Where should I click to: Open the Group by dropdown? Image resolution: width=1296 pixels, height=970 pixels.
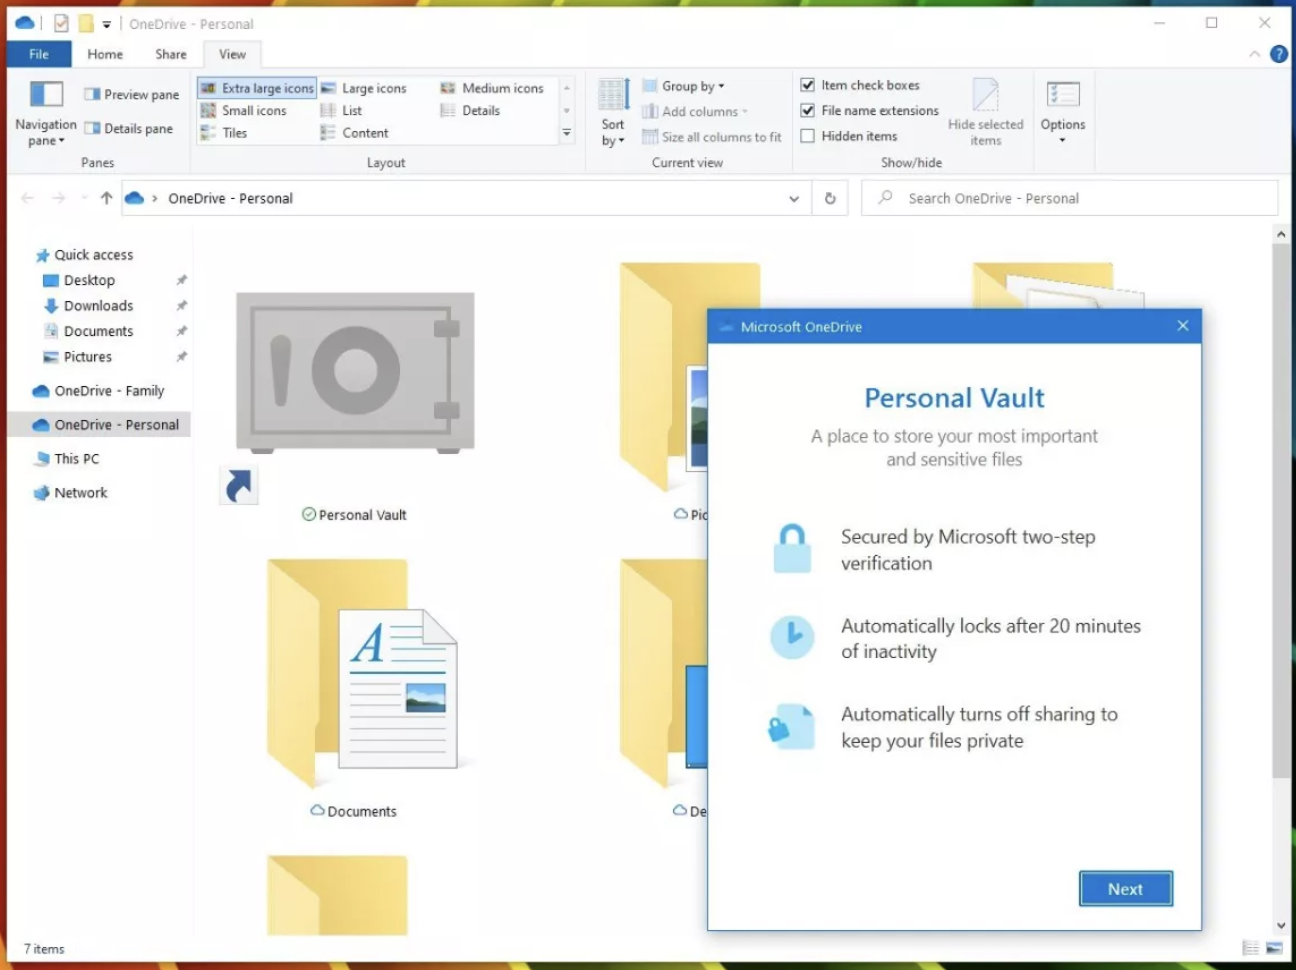(684, 86)
